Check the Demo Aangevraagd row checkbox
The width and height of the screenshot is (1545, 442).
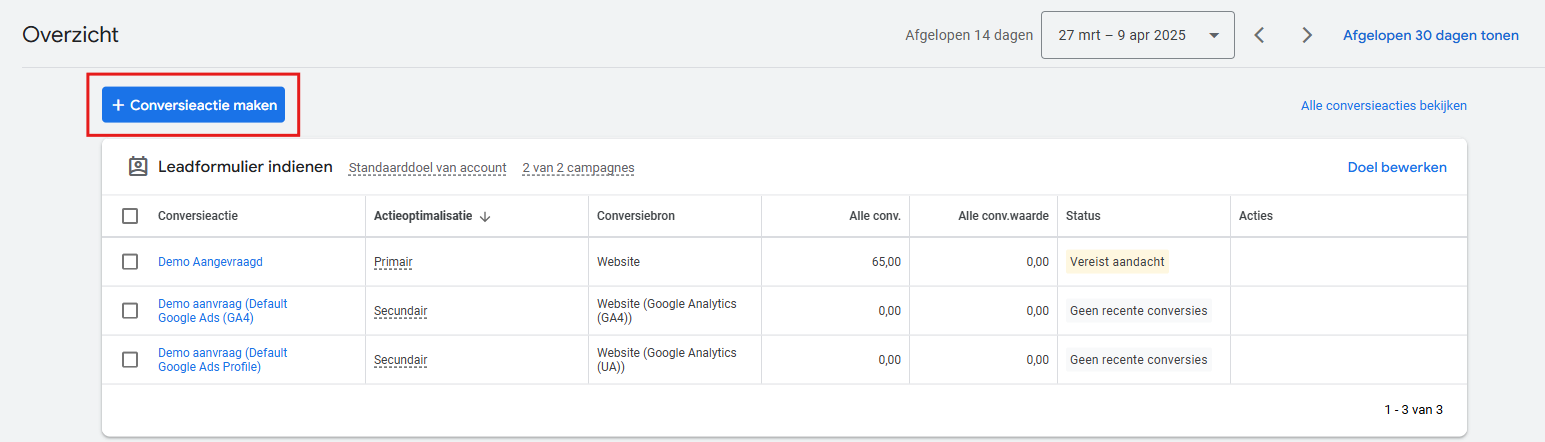coord(130,262)
